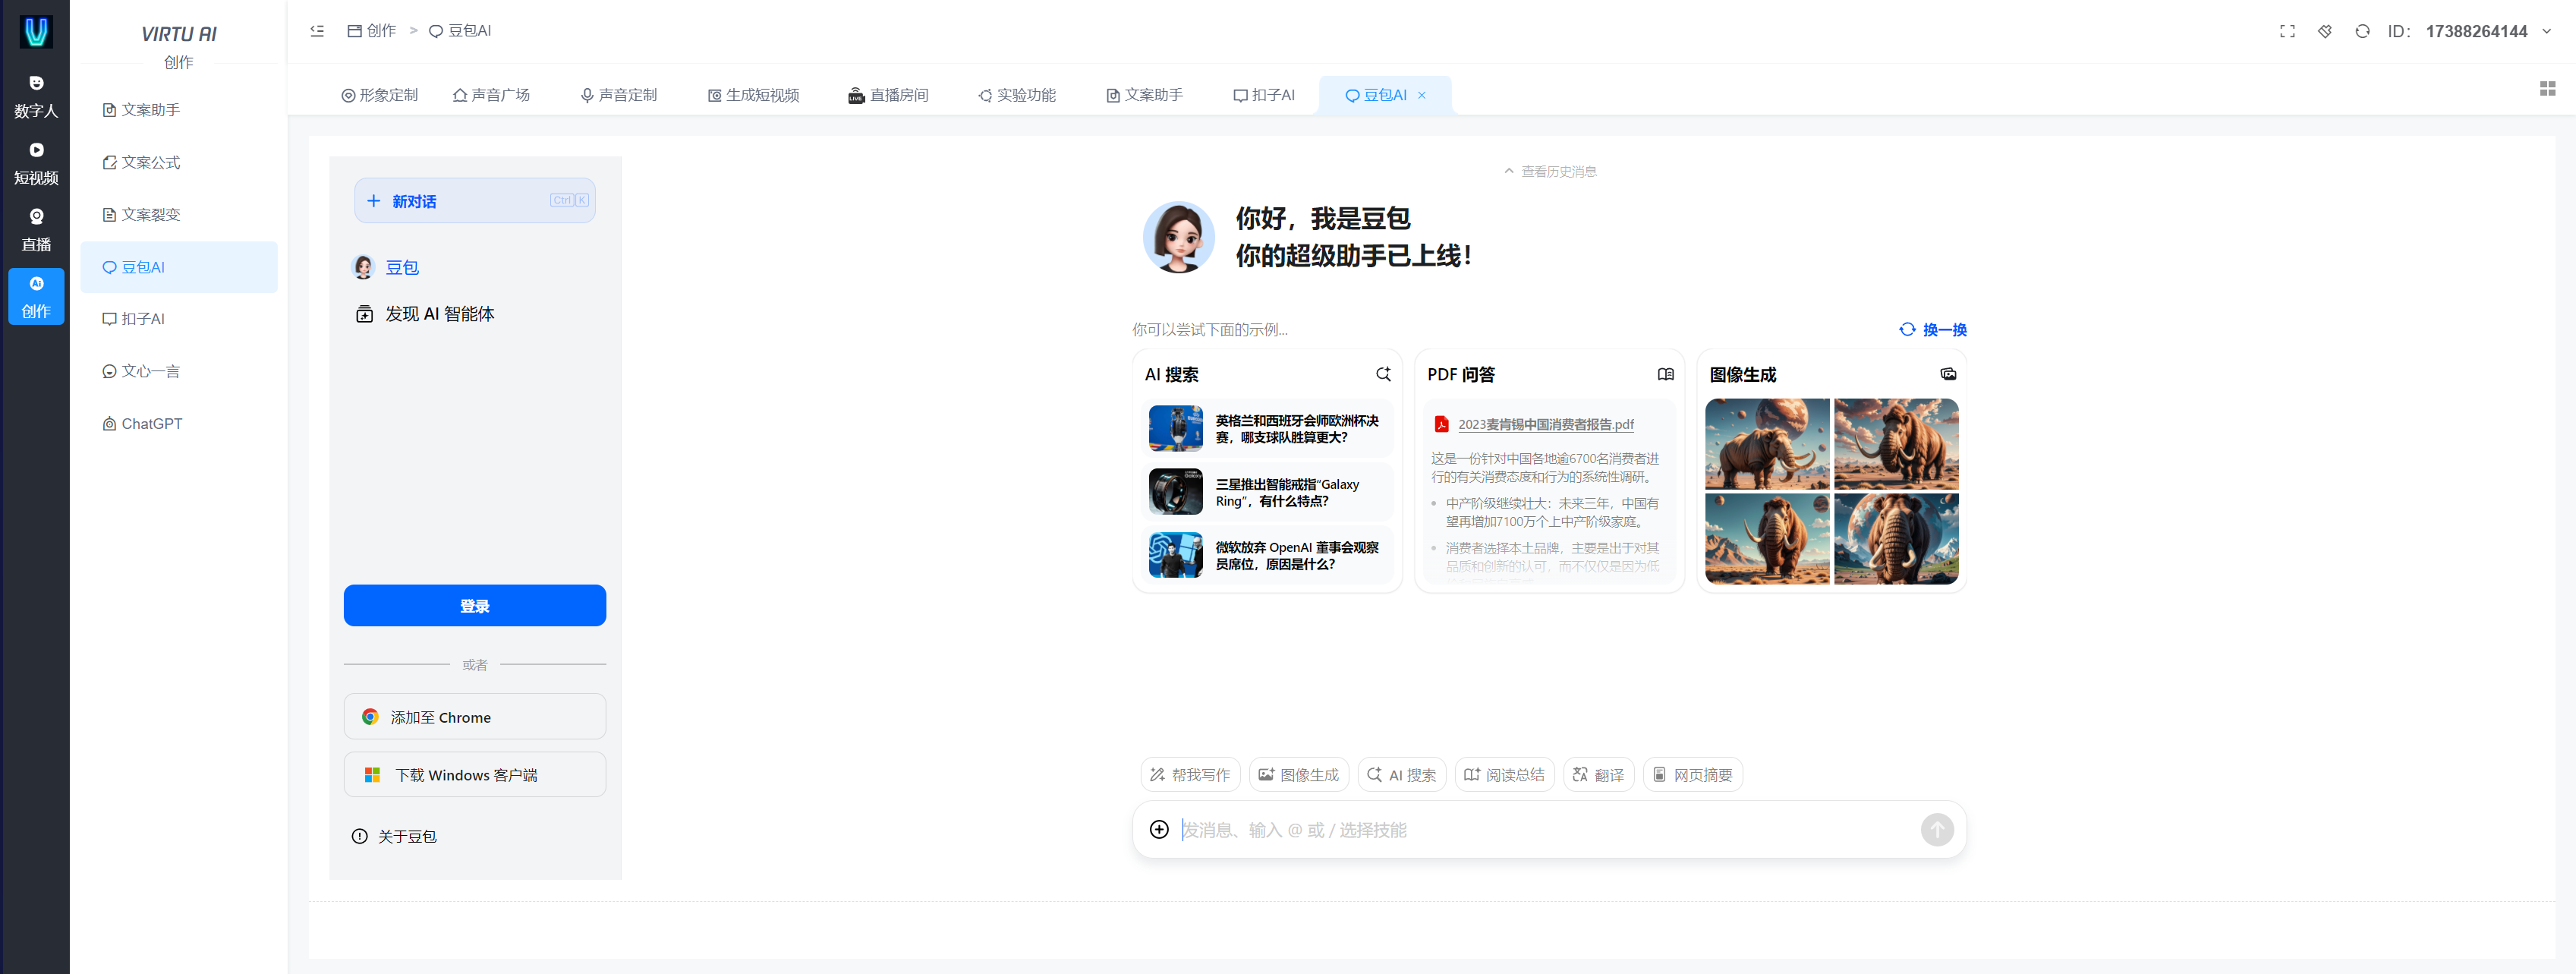Start a 新对话 conversation
The image size is (2576, 974).
click(x=475, y=201)
